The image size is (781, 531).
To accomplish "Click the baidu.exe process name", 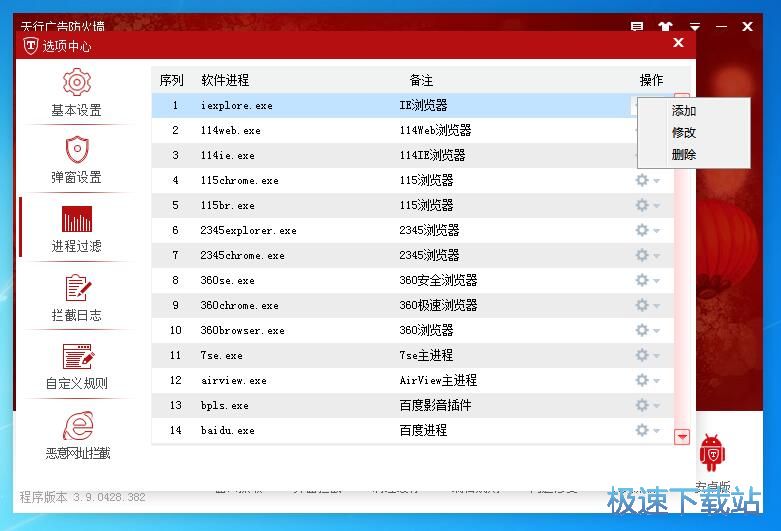I will coord(228,430).
